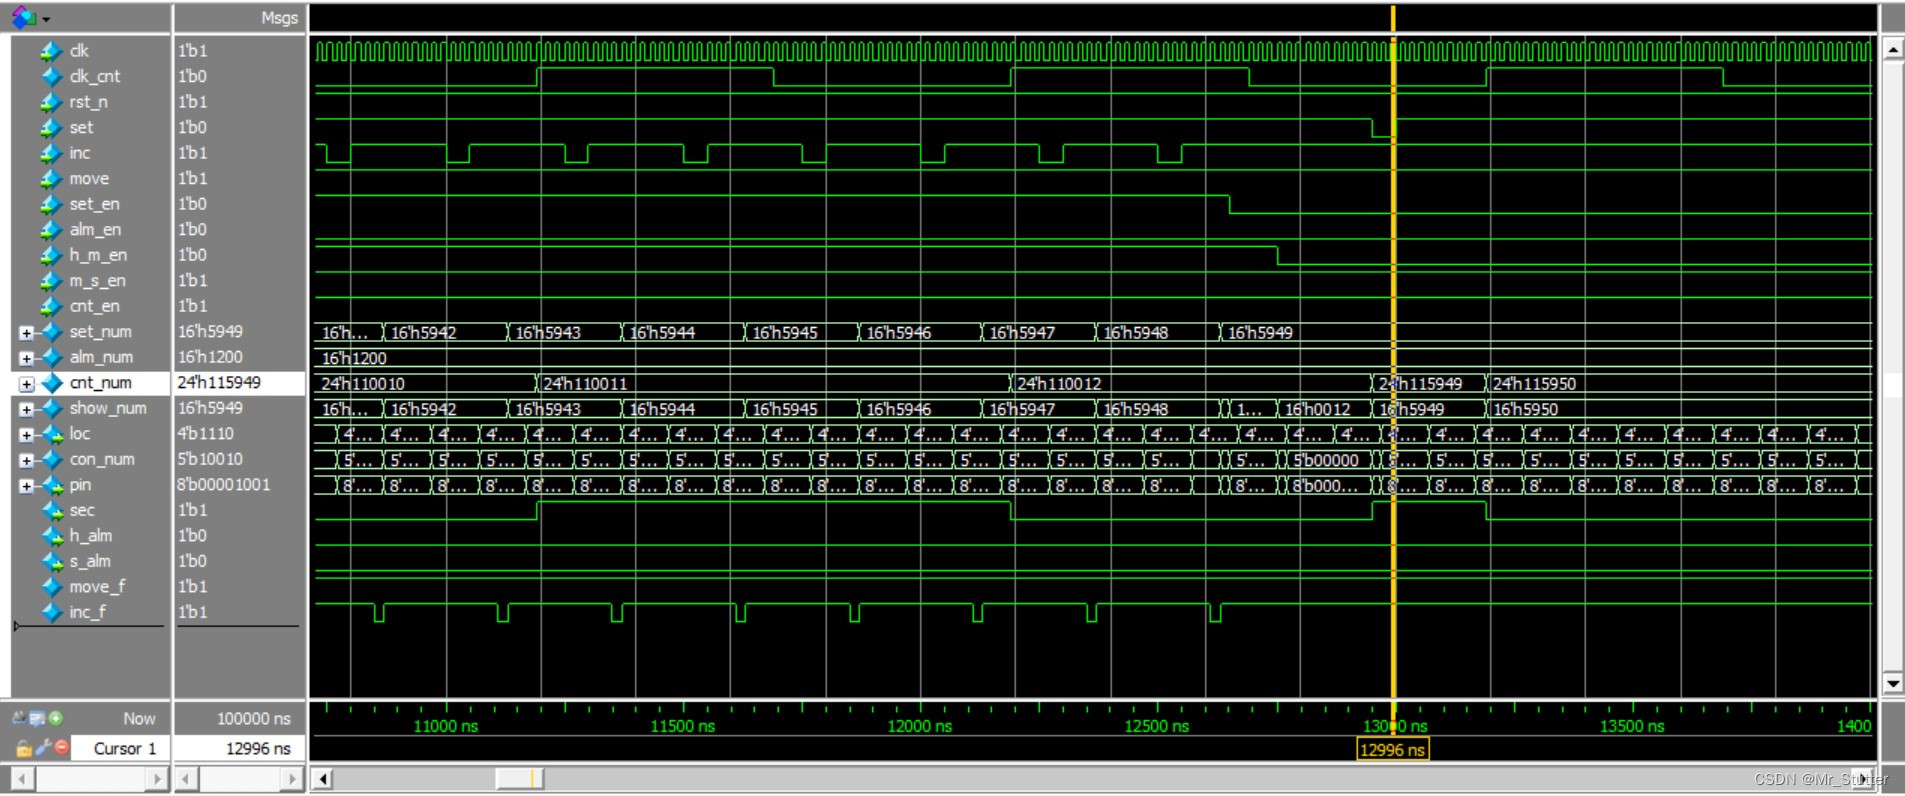Click the yellow 12996 ns cursor flag
The image size is (1905, 796).
[1393, 749]
